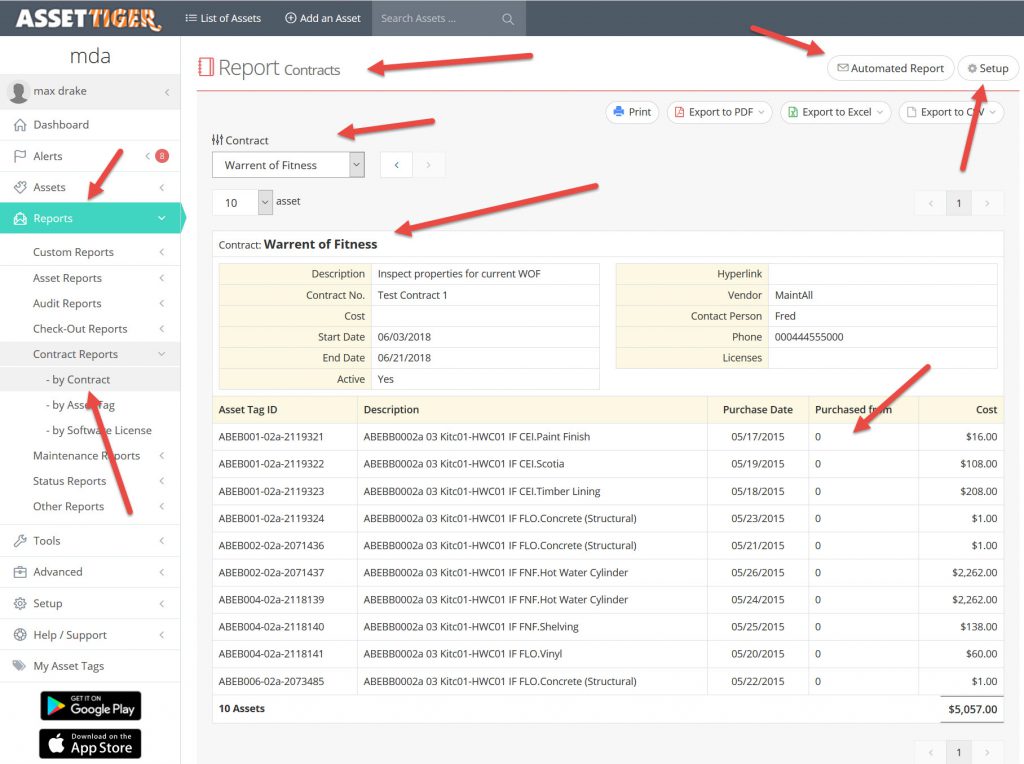1024x764 pixels.
Task: Click the search magnifier icon
Action: coord(508,19)
